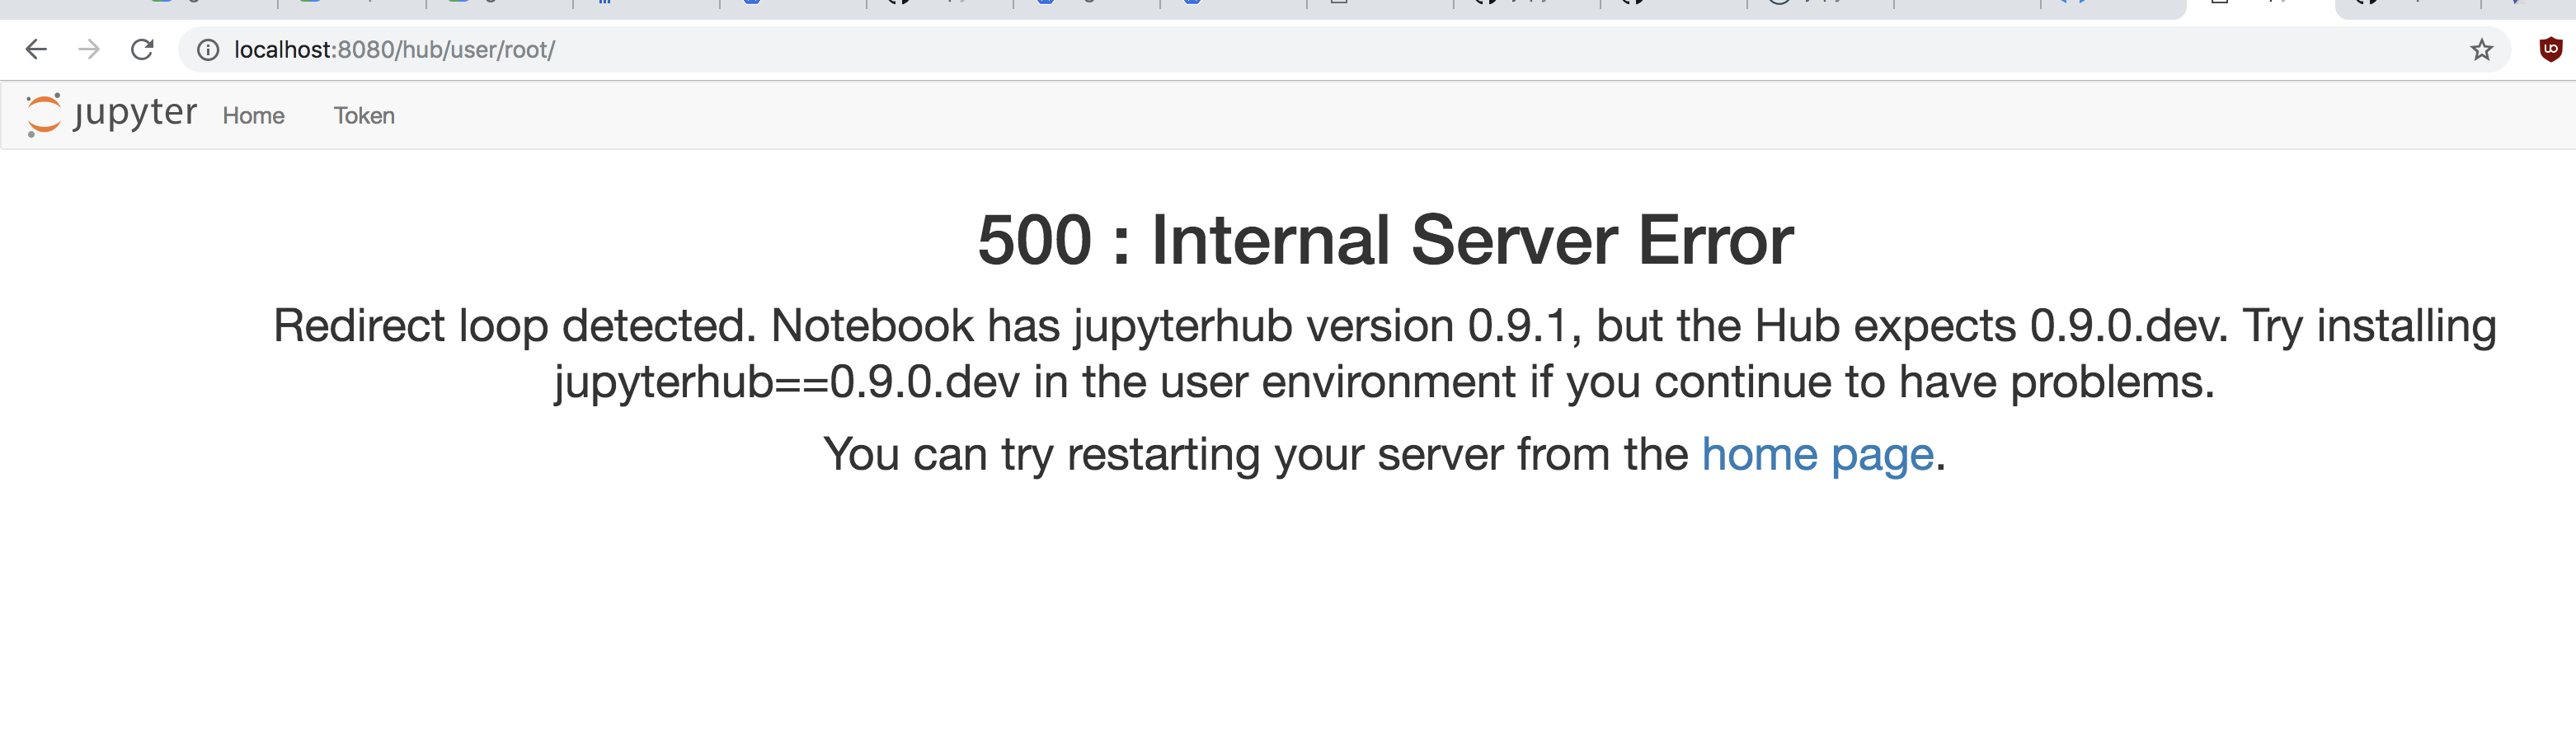Click the browser forward arrow
The height and width of the screenshot is (745, 2576).
[89, 49]
